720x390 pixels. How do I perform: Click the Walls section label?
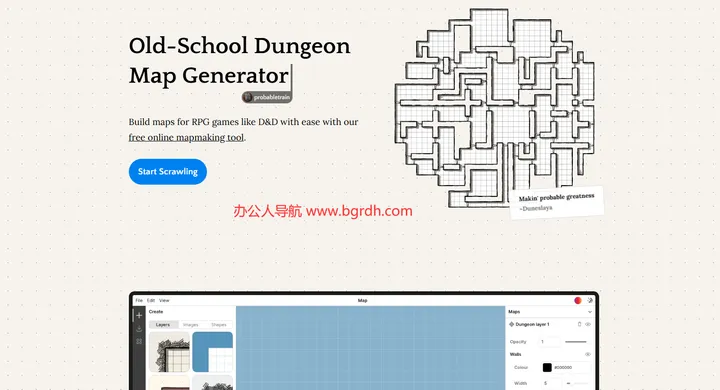515,355
